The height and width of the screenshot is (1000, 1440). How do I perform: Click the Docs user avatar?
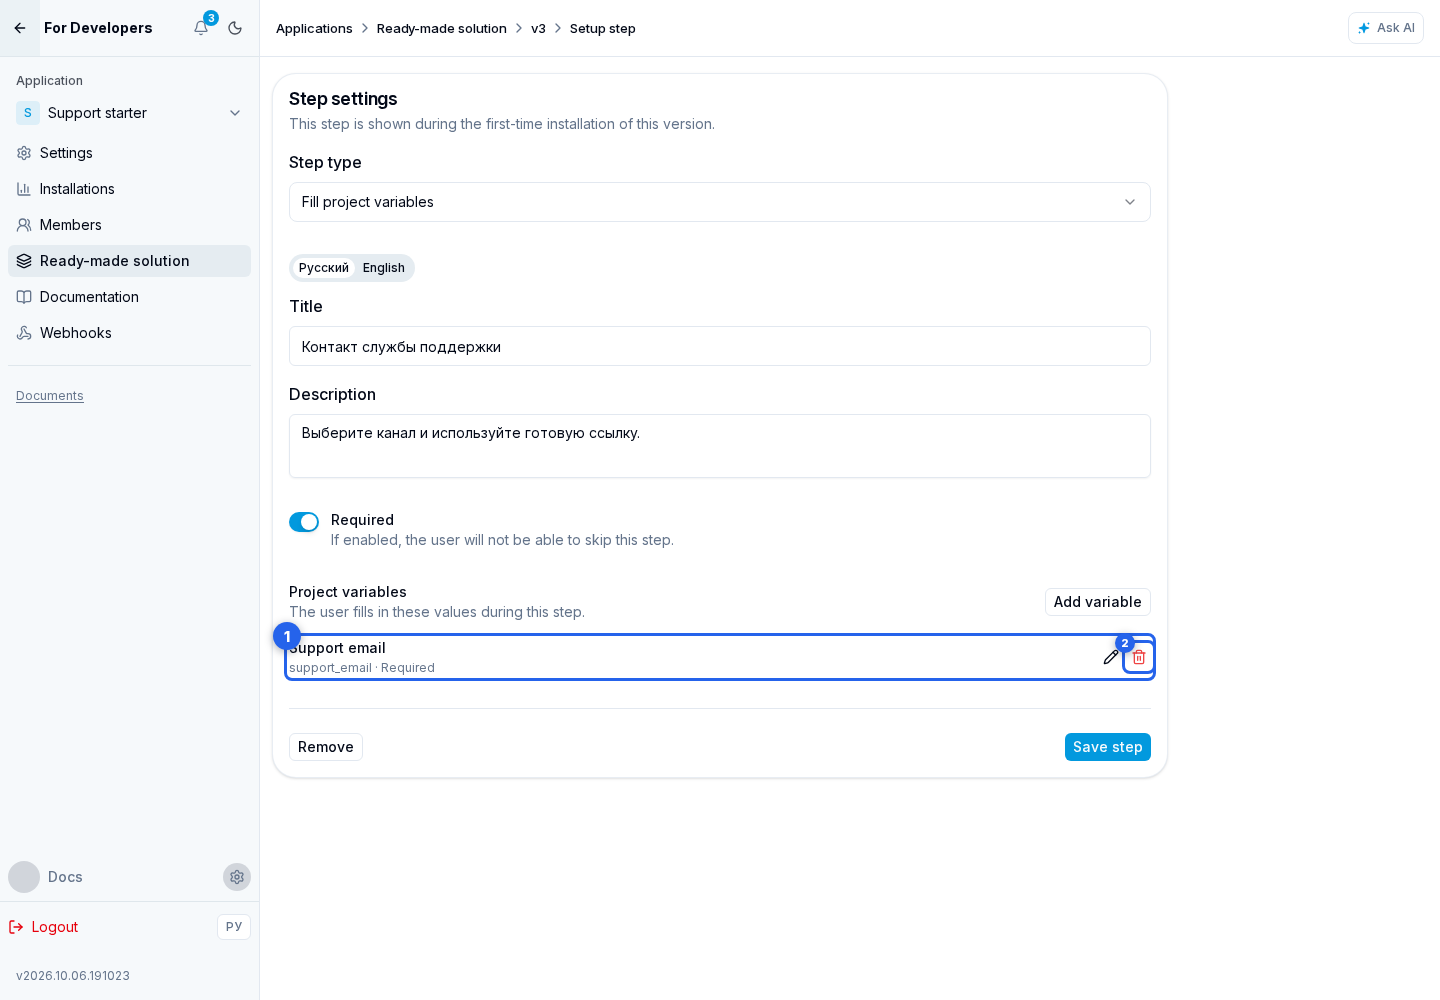[x=24, y=877]
